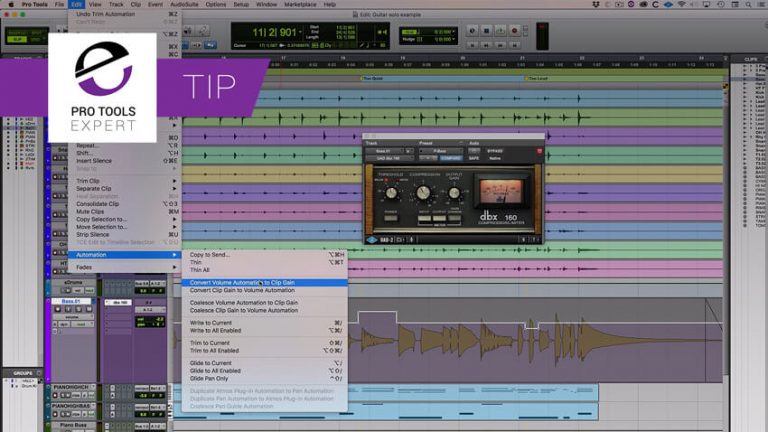
Task: Adjust the dbx 160 THRESHOLD knob
Action: [391, 193]
